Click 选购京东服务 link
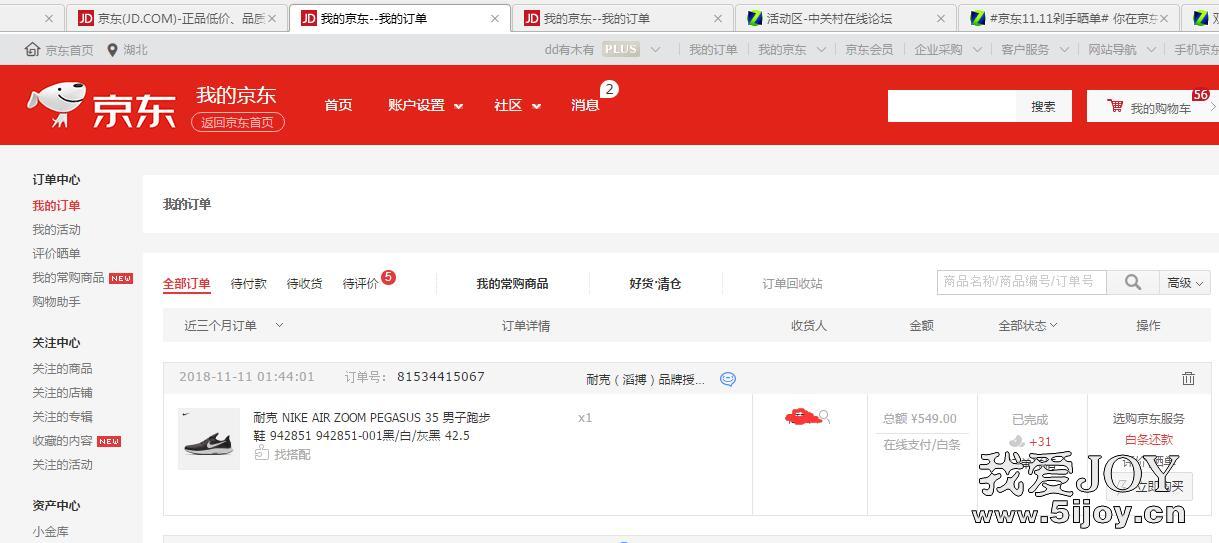The width and height of the screenshot is (1219, 543). [x=1149, y=418]
